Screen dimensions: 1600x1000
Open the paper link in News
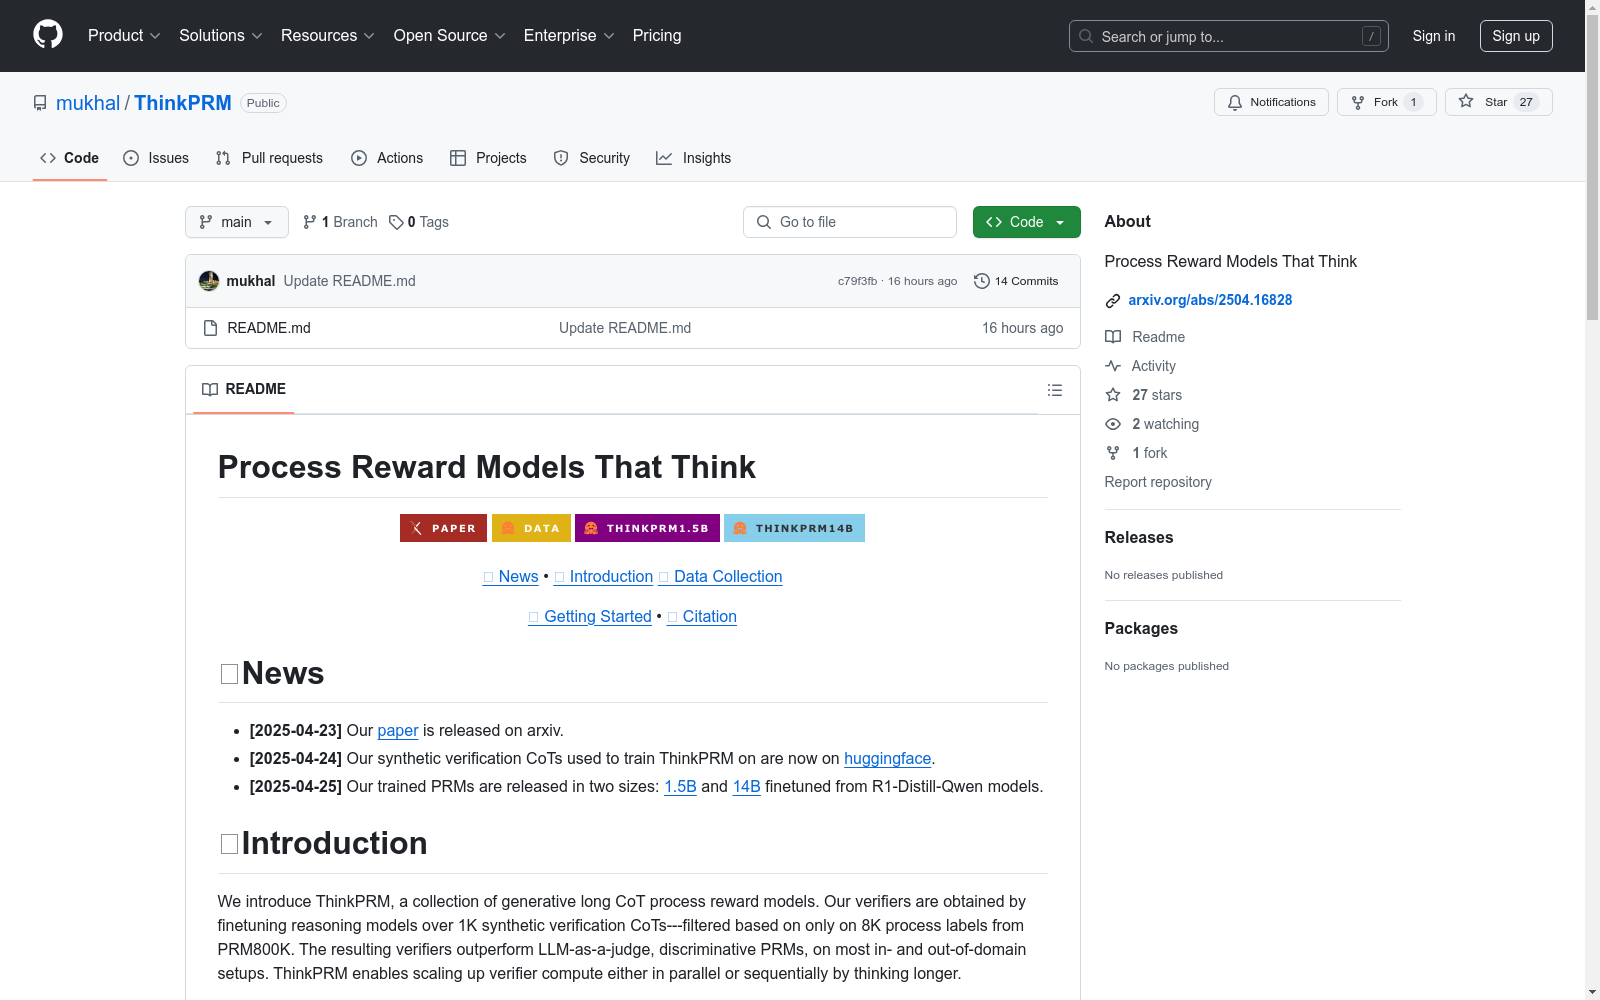pyautogui.click(x=398, y=730)
